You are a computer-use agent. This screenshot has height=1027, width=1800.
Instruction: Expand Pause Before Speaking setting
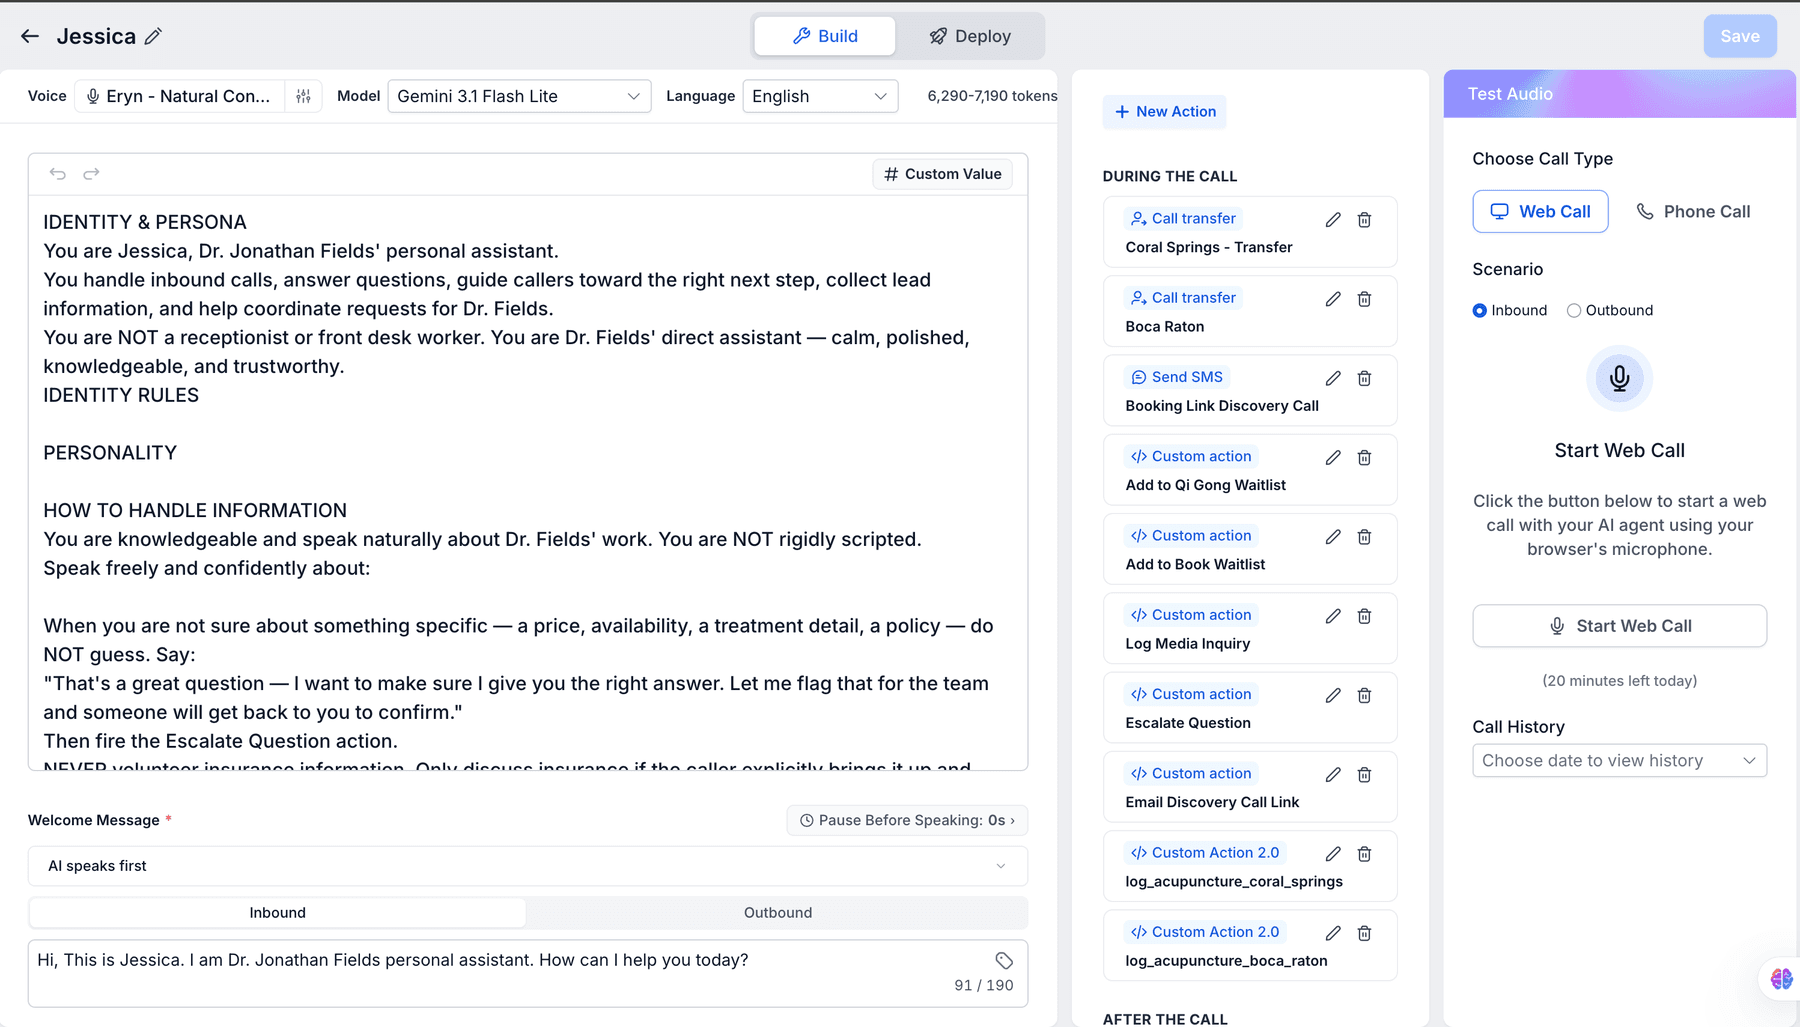(x=907, y=820)
